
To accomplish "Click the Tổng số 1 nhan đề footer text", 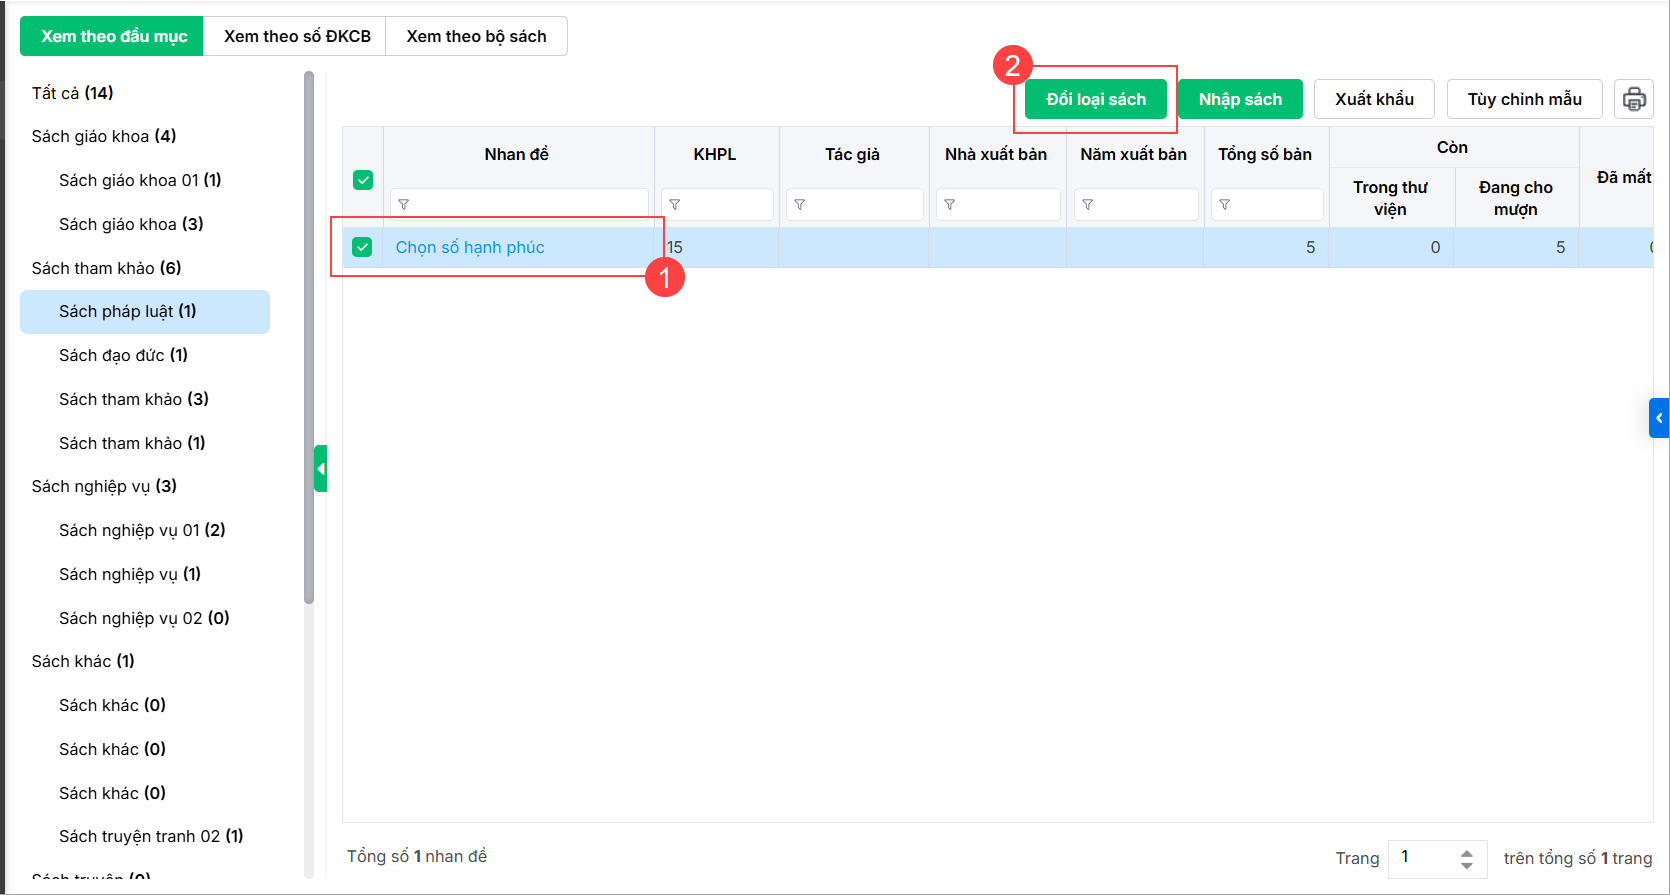I will (x=417, y=856).
